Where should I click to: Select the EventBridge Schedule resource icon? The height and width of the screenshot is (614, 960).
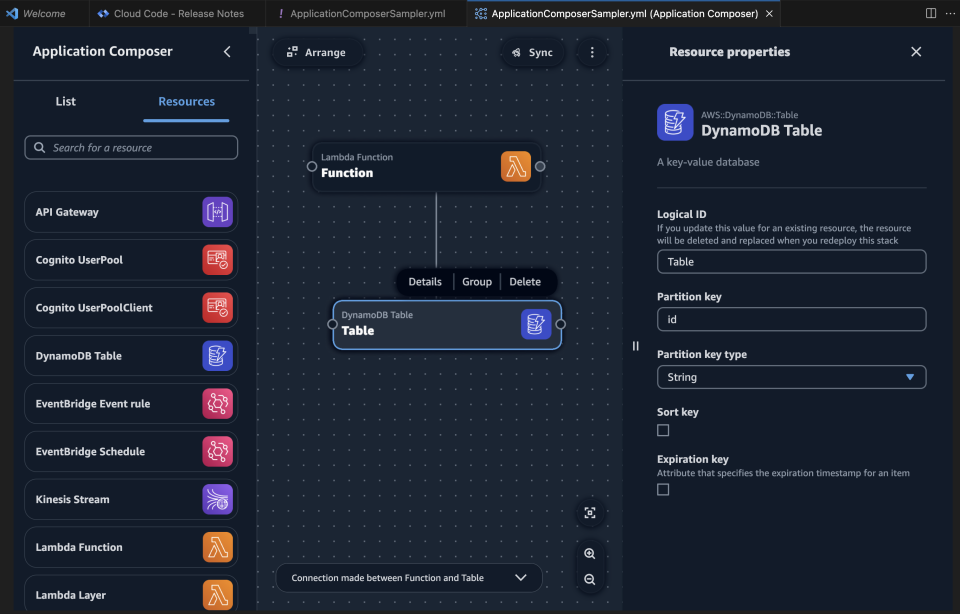(x=215, y=451)
